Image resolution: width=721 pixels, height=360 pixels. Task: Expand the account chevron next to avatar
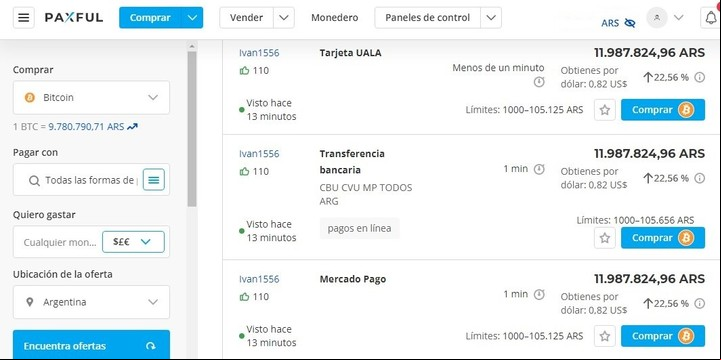[678, 18]
